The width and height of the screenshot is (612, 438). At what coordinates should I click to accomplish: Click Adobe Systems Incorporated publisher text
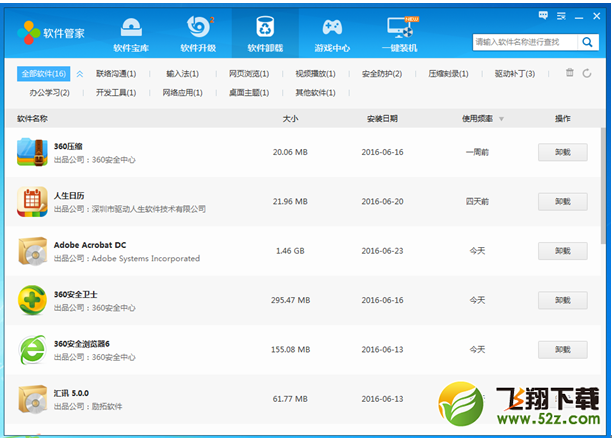point(146,258)
